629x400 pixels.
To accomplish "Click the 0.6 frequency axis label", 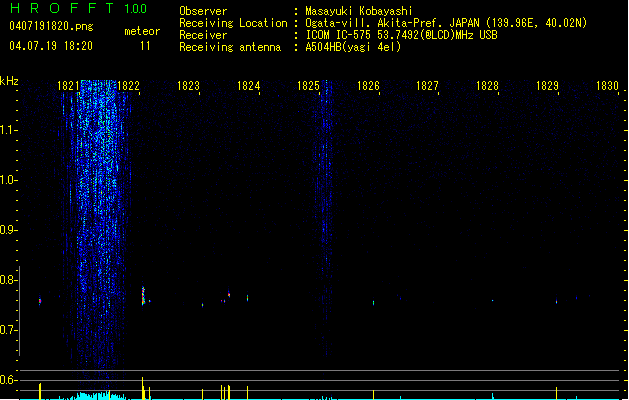I will point(8,380).
